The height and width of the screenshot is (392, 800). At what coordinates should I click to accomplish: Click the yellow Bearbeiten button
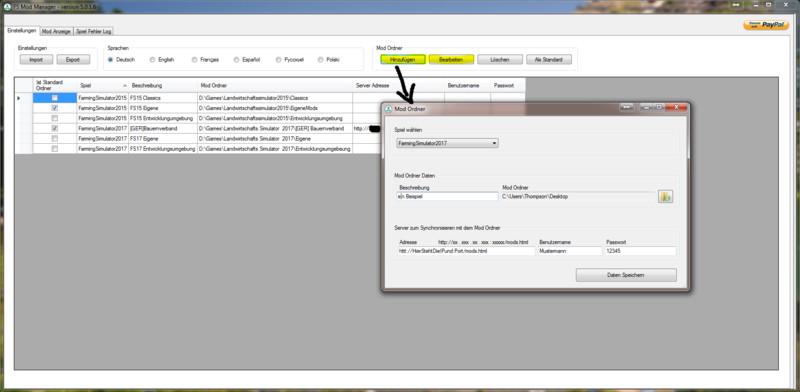451,60
